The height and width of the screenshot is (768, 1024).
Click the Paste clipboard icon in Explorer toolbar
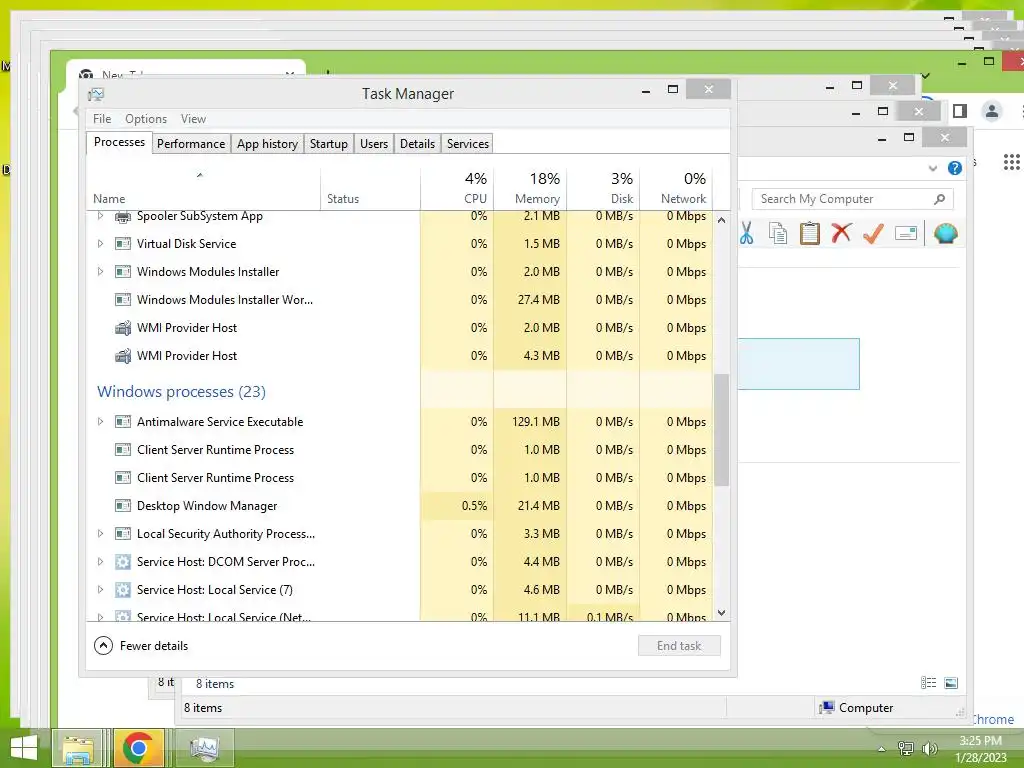[x=810, y=233]
